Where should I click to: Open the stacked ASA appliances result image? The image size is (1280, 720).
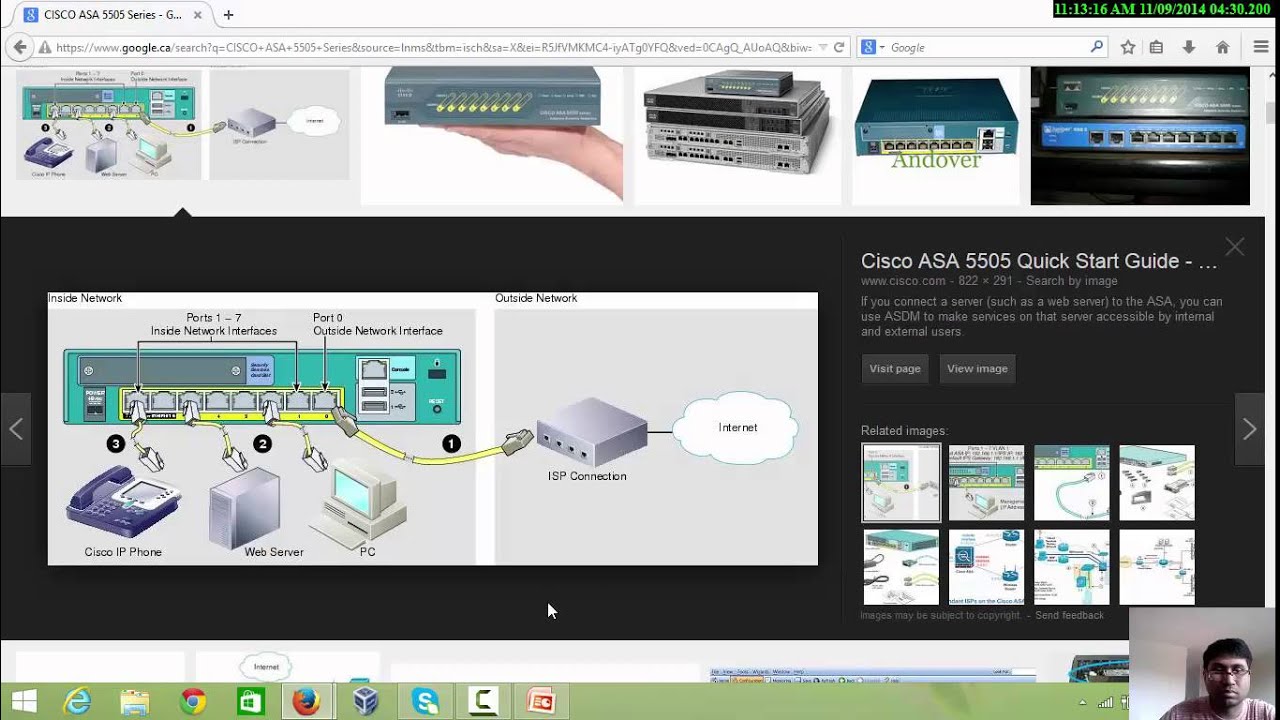737,135
